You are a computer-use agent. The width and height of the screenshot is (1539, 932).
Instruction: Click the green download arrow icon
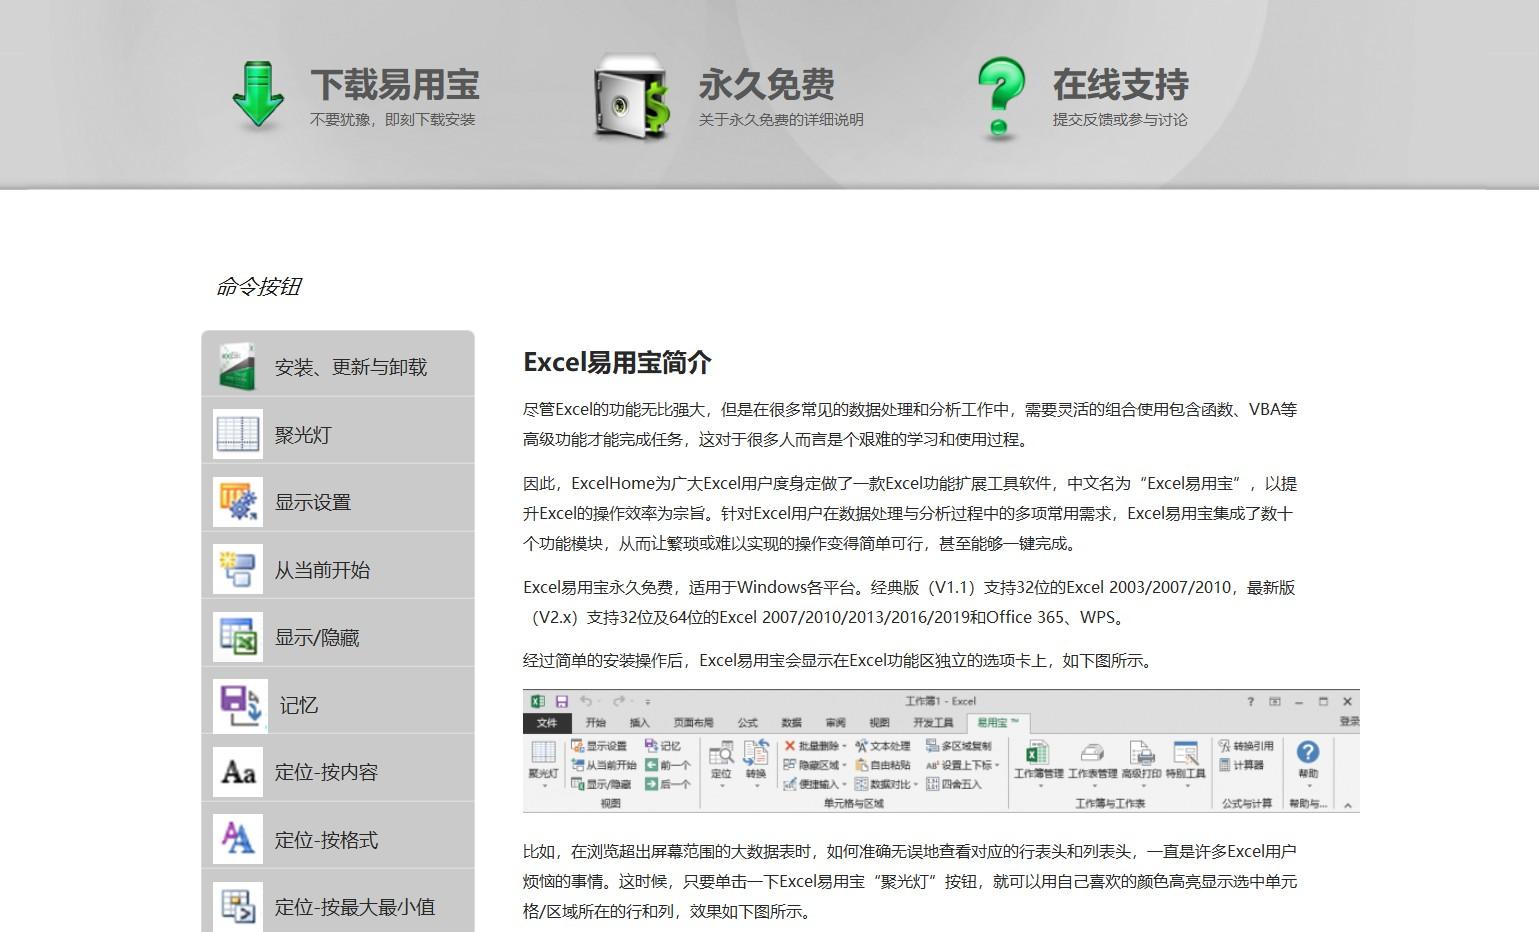tap(258, 95)
